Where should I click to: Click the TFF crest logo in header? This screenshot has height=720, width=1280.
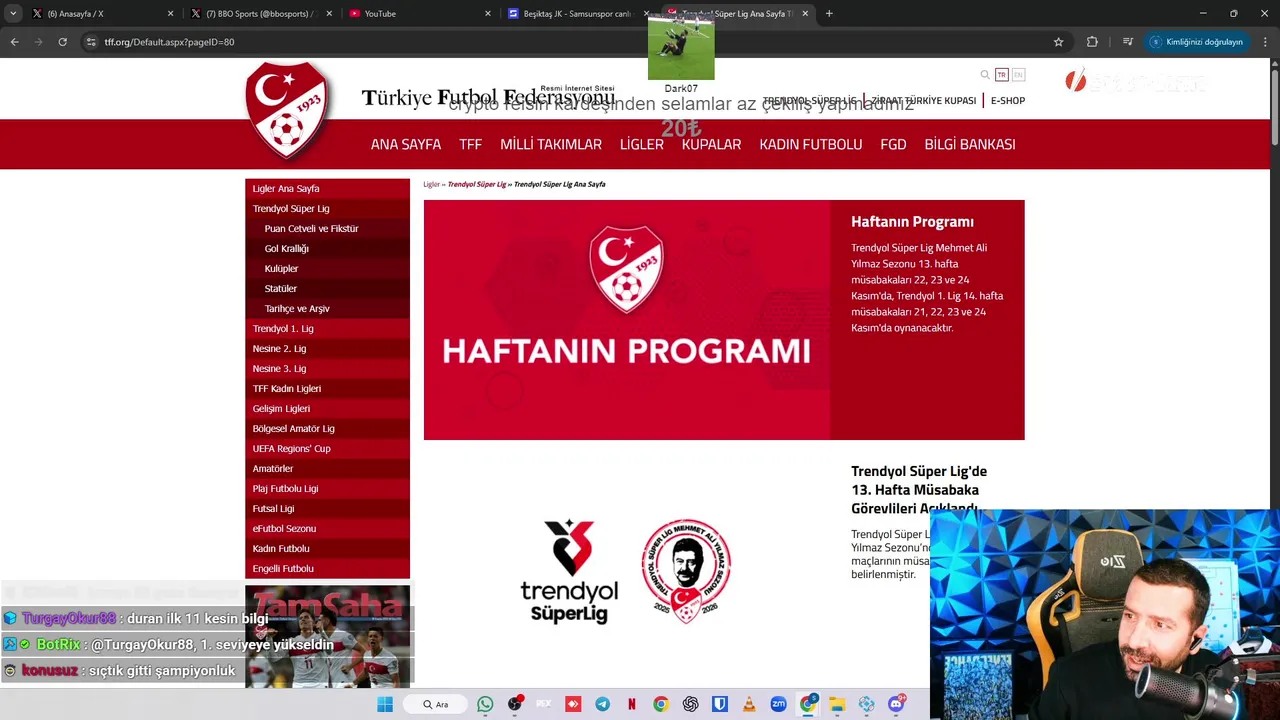coord(287,110)
